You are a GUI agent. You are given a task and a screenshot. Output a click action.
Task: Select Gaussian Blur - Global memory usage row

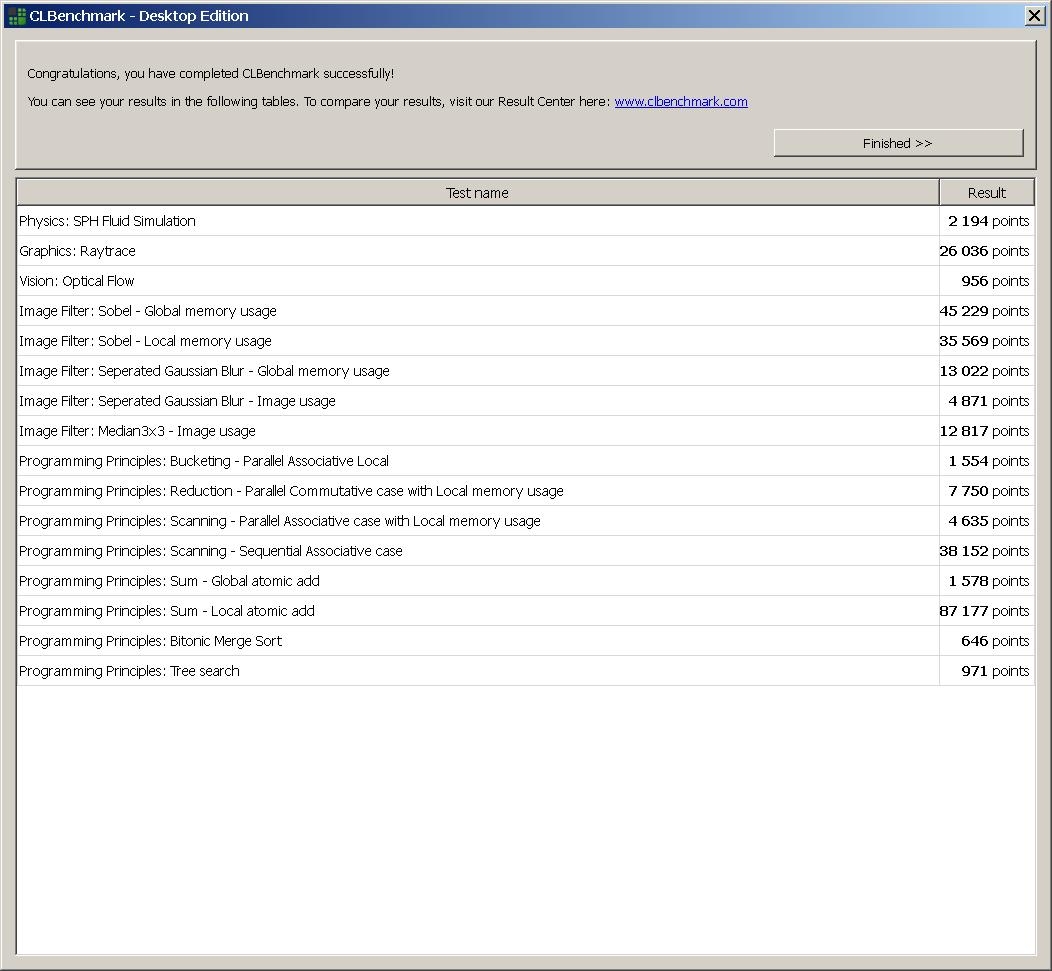point(526,371)
